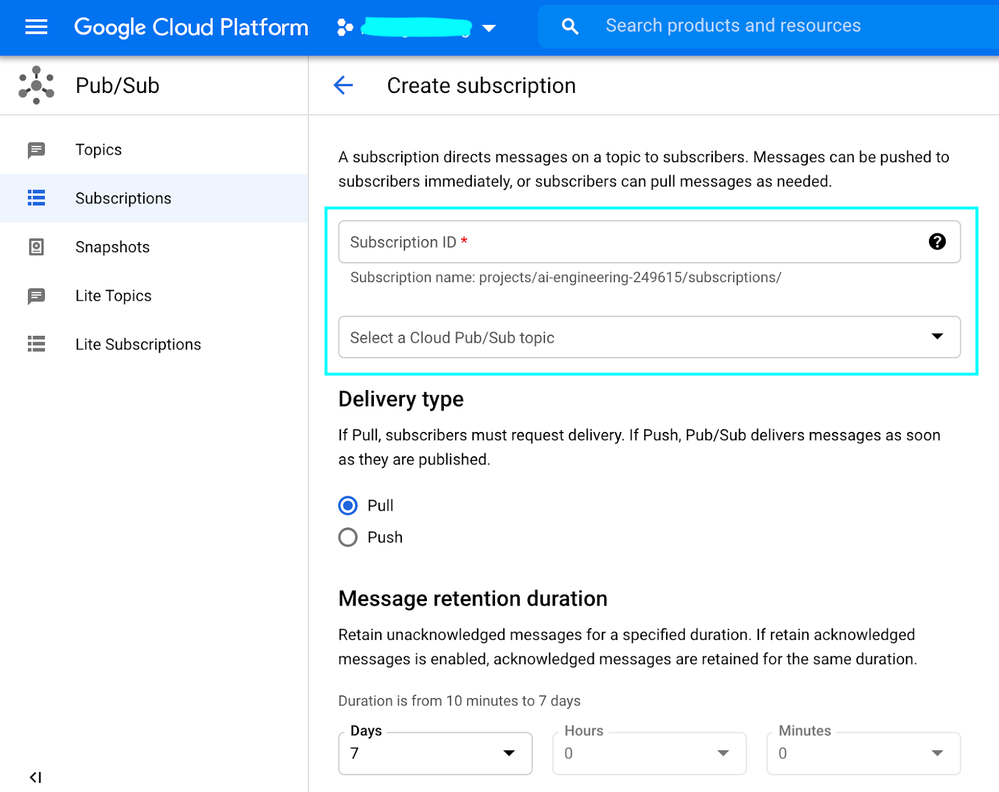Collapse the left sidebar panel
999x792 pixels.
(x=35, y=777)
